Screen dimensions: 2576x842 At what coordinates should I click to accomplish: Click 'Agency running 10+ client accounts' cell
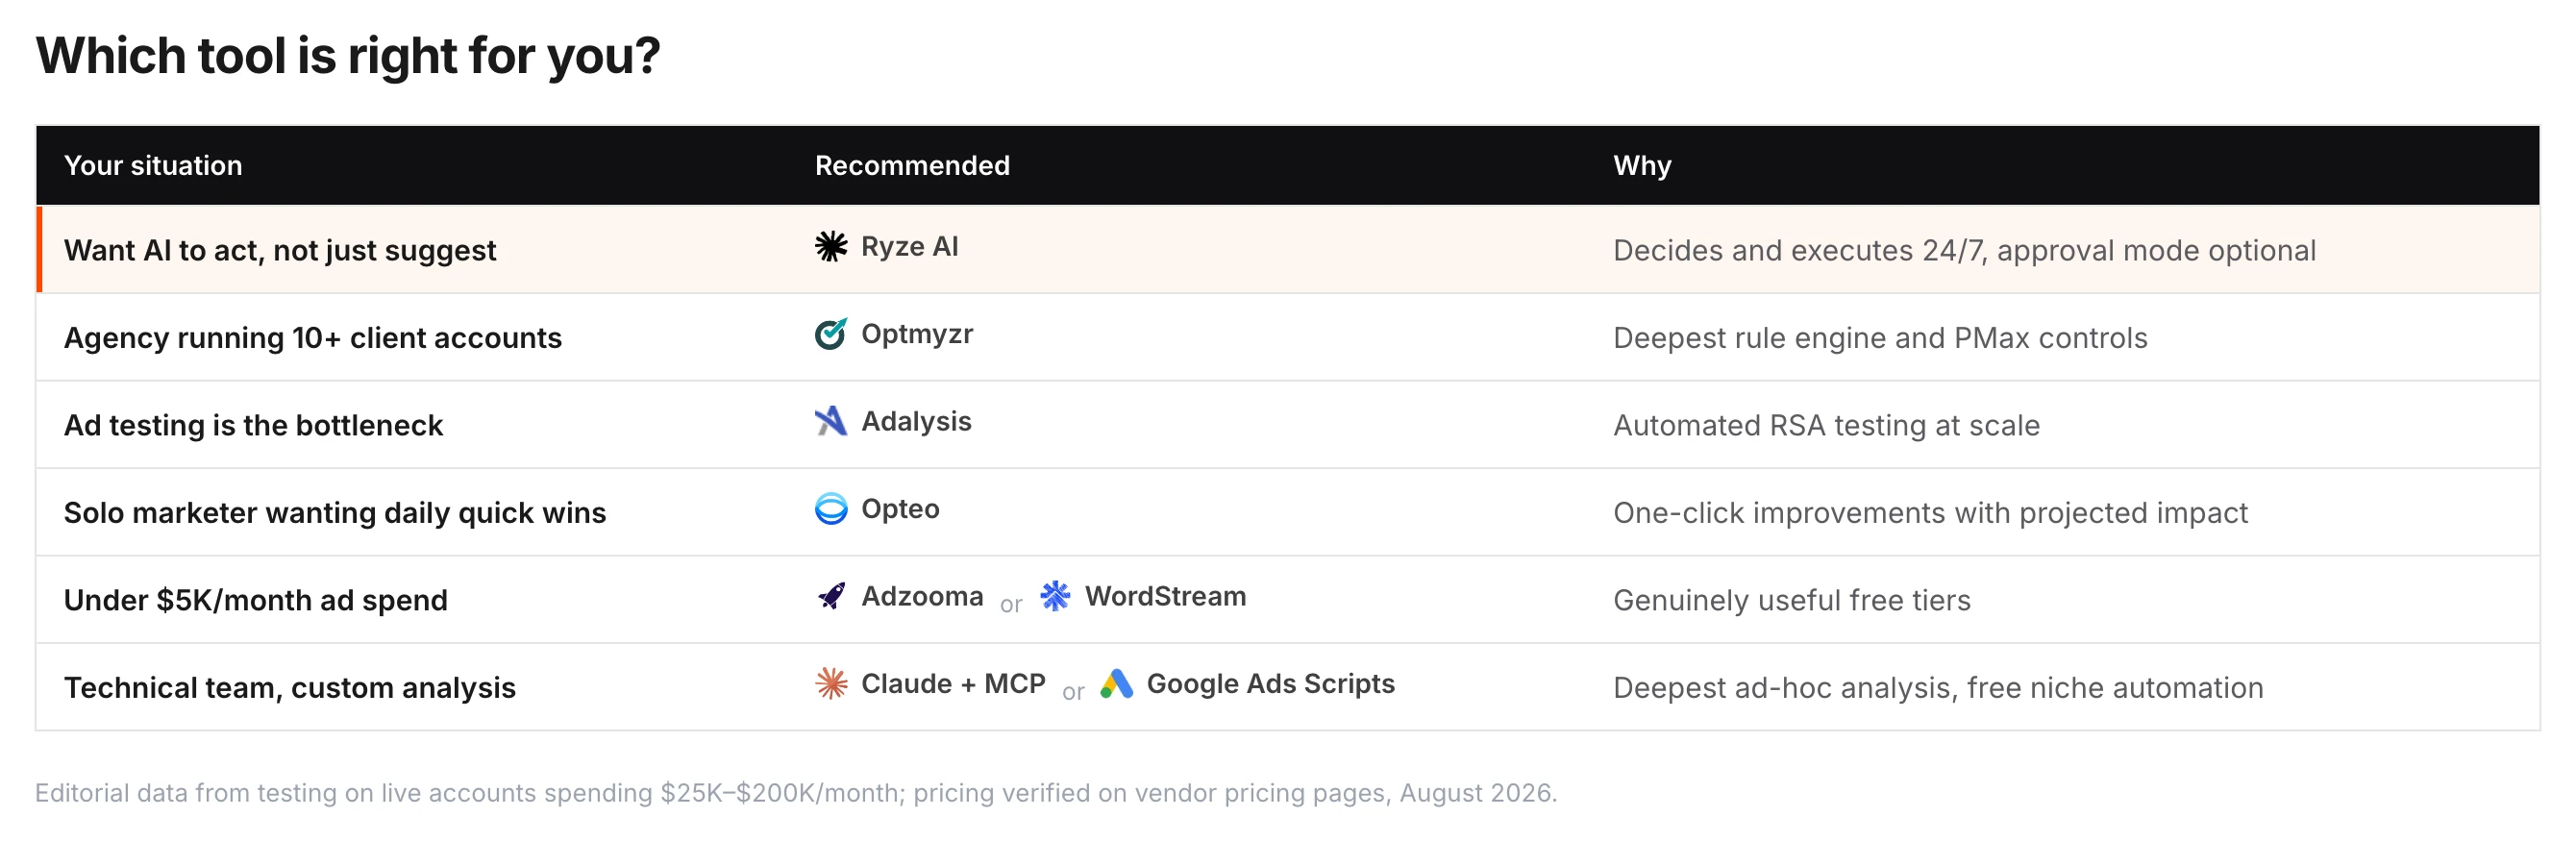tap(313, 338)
